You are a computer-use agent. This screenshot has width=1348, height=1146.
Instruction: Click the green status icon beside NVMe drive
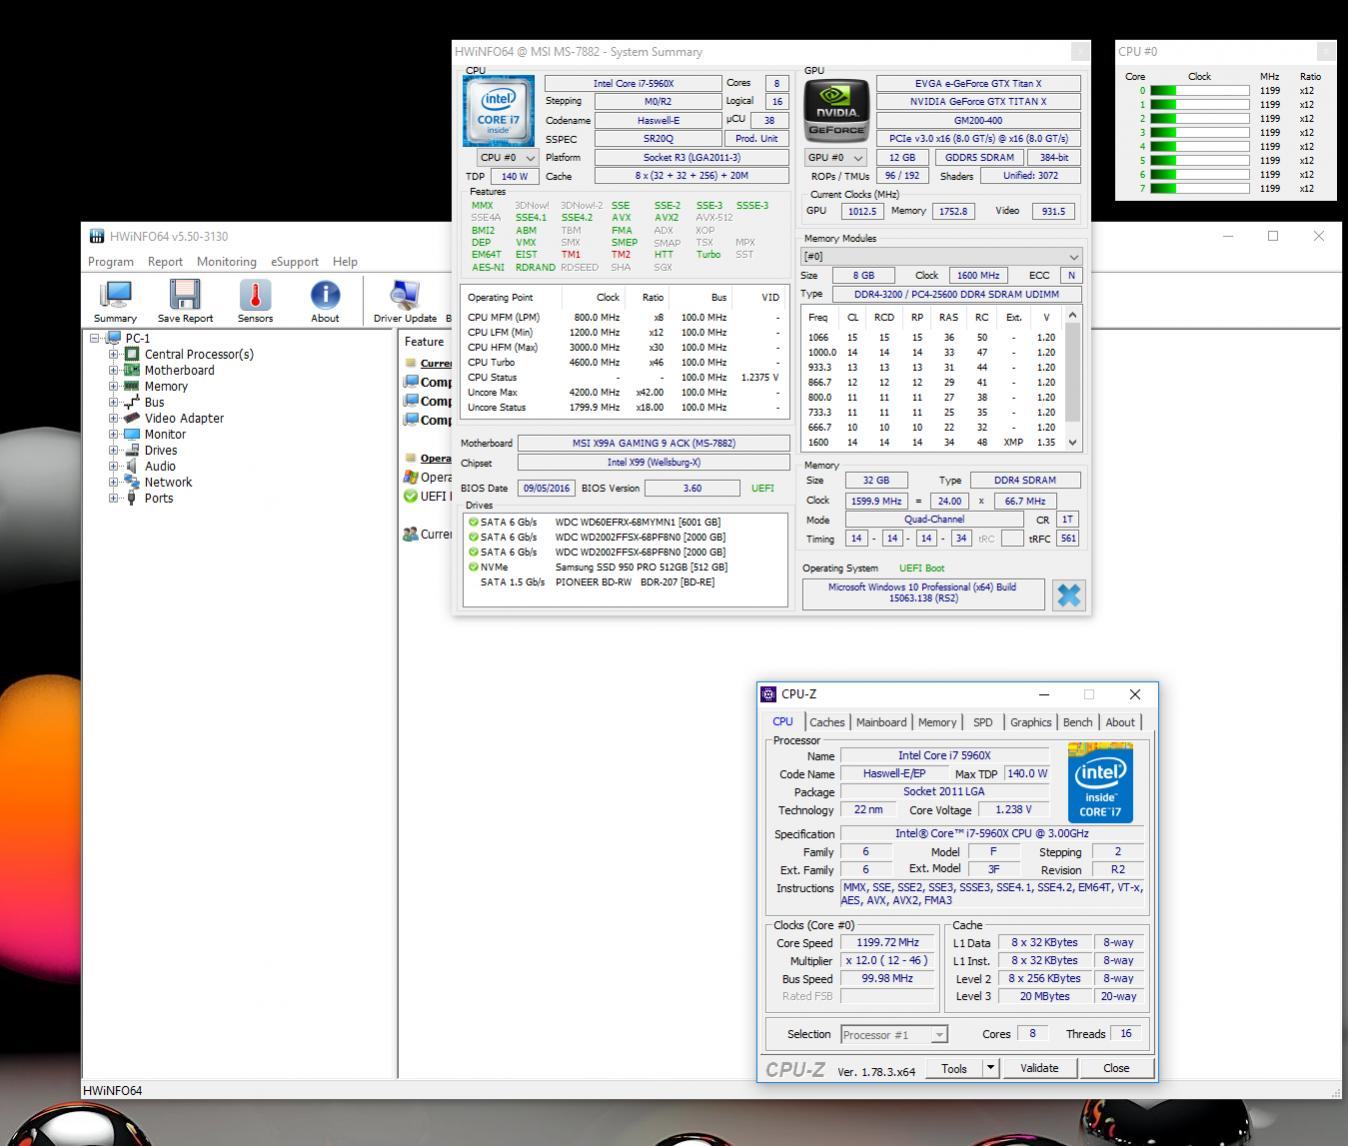[x=473, y=567]
